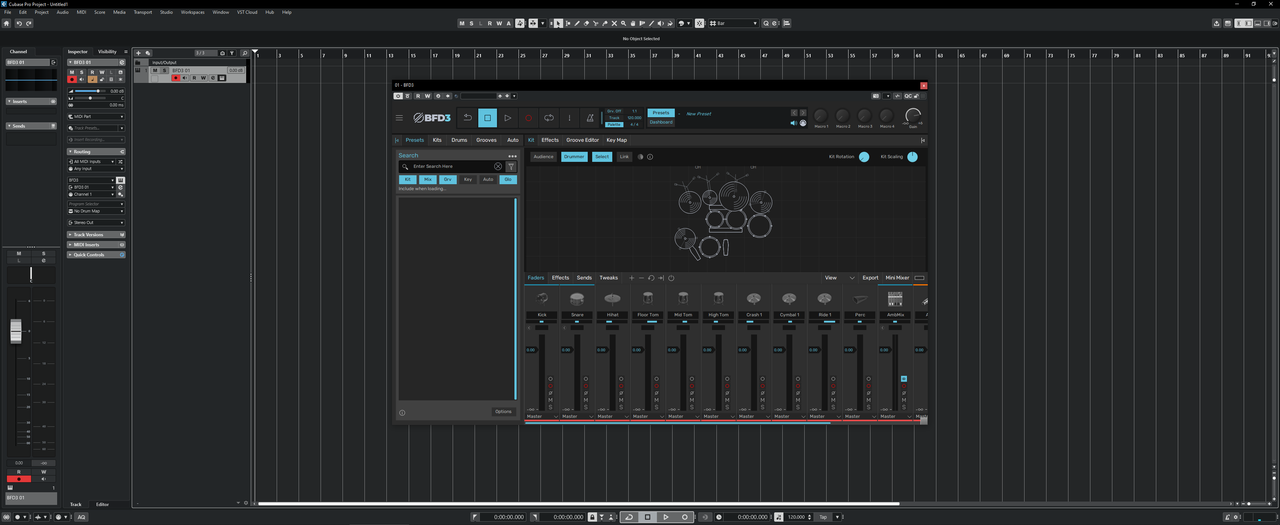Toggle the Mix search filter
This screenshot has height=525, width=1280.
(428, 179)
